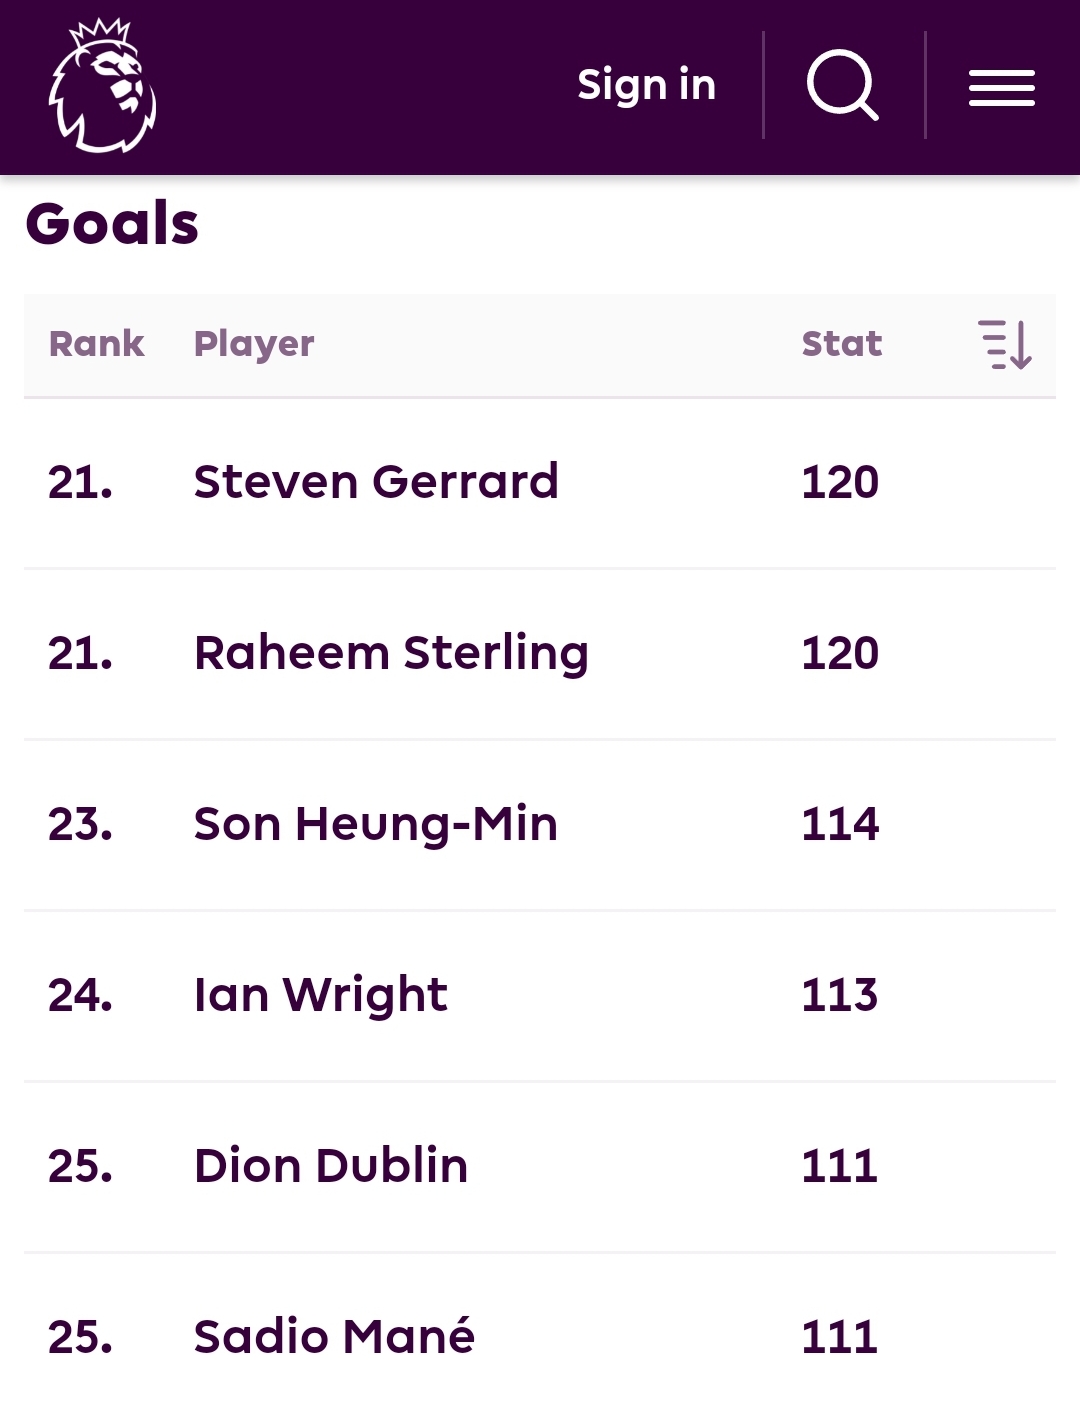View Ian Wright's player page
The width and height of the screenshot is (1080, 1403).
(x=321, y=995)
